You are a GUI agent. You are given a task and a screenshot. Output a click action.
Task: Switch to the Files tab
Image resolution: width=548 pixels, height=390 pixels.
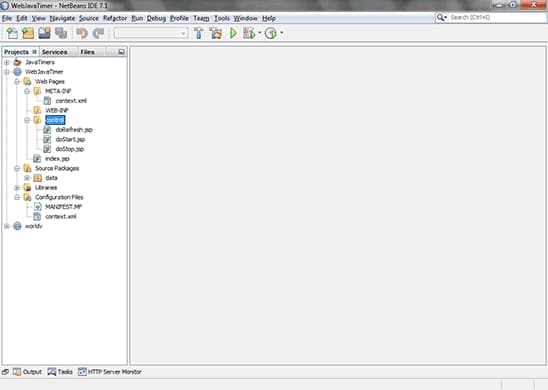click(87, 52)
